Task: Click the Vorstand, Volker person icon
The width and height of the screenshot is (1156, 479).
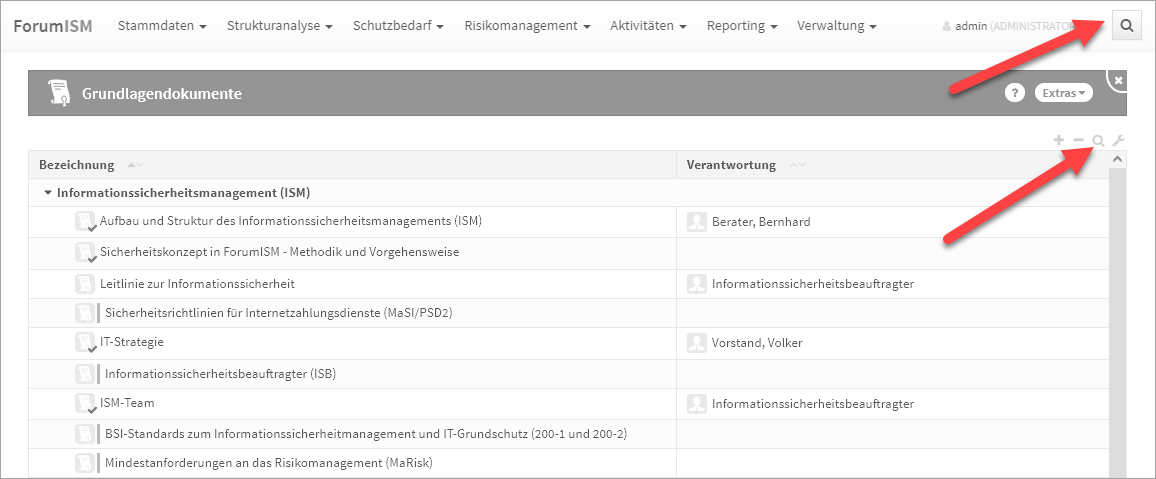Action: tap(697, 343)
